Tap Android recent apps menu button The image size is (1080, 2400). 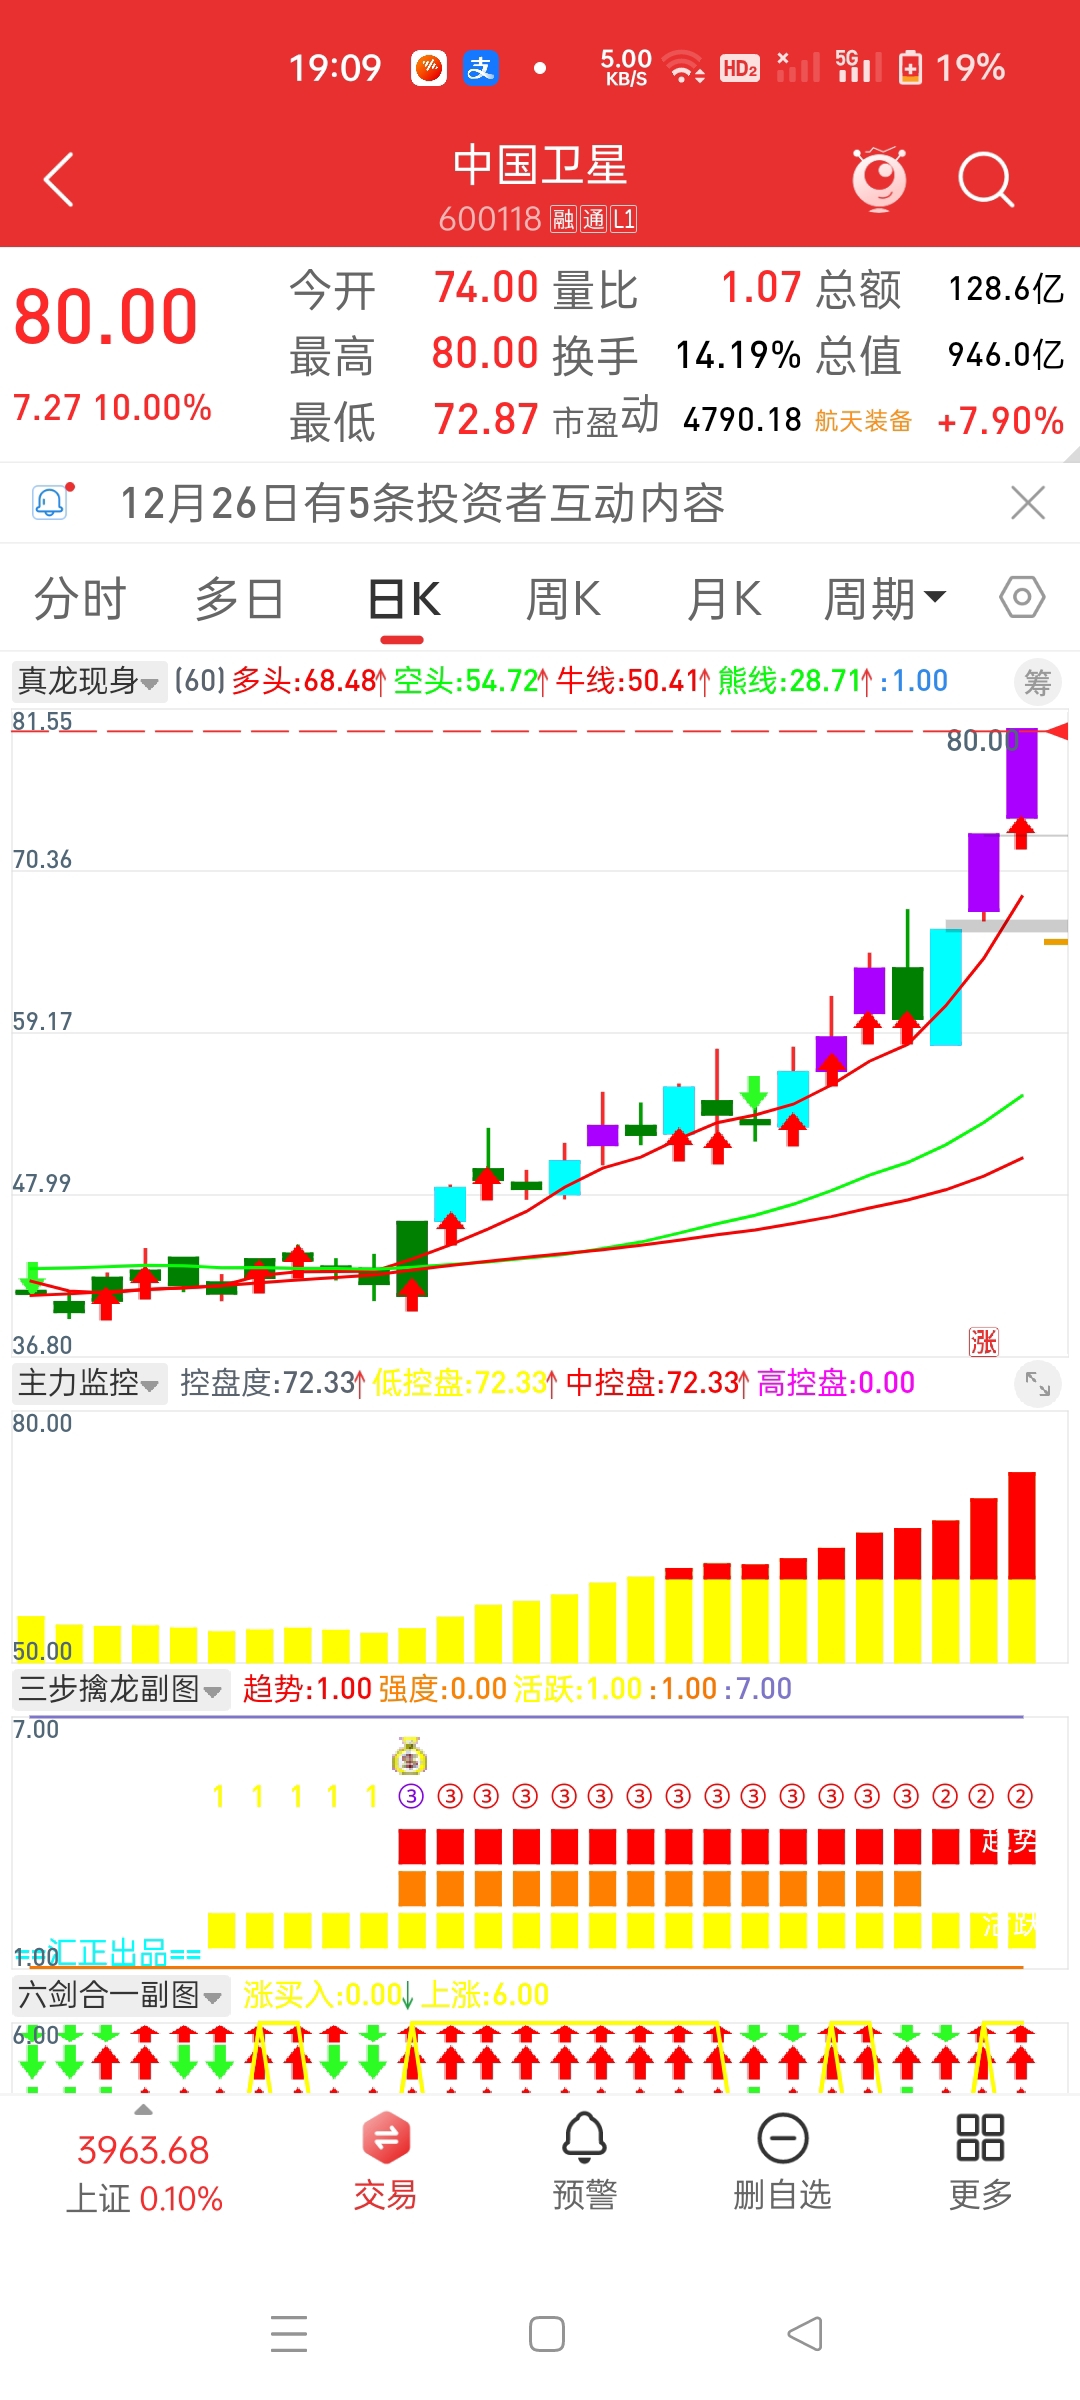point(289,2334)
